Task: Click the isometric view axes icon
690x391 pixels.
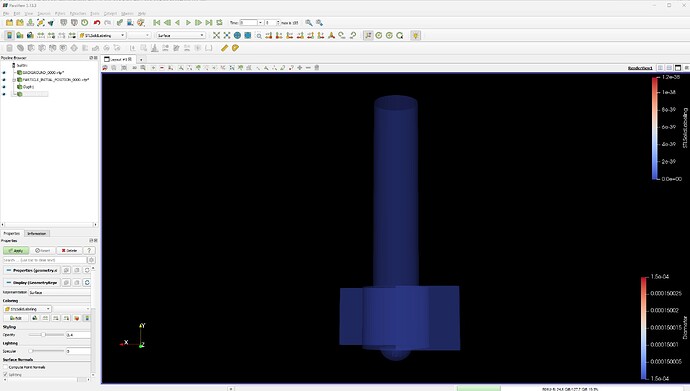Action: click(332, 36)
